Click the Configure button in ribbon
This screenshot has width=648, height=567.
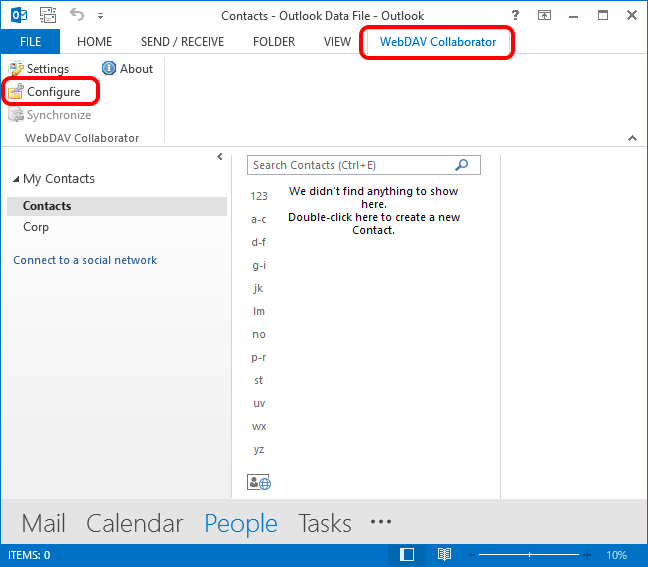pos(45,92)
